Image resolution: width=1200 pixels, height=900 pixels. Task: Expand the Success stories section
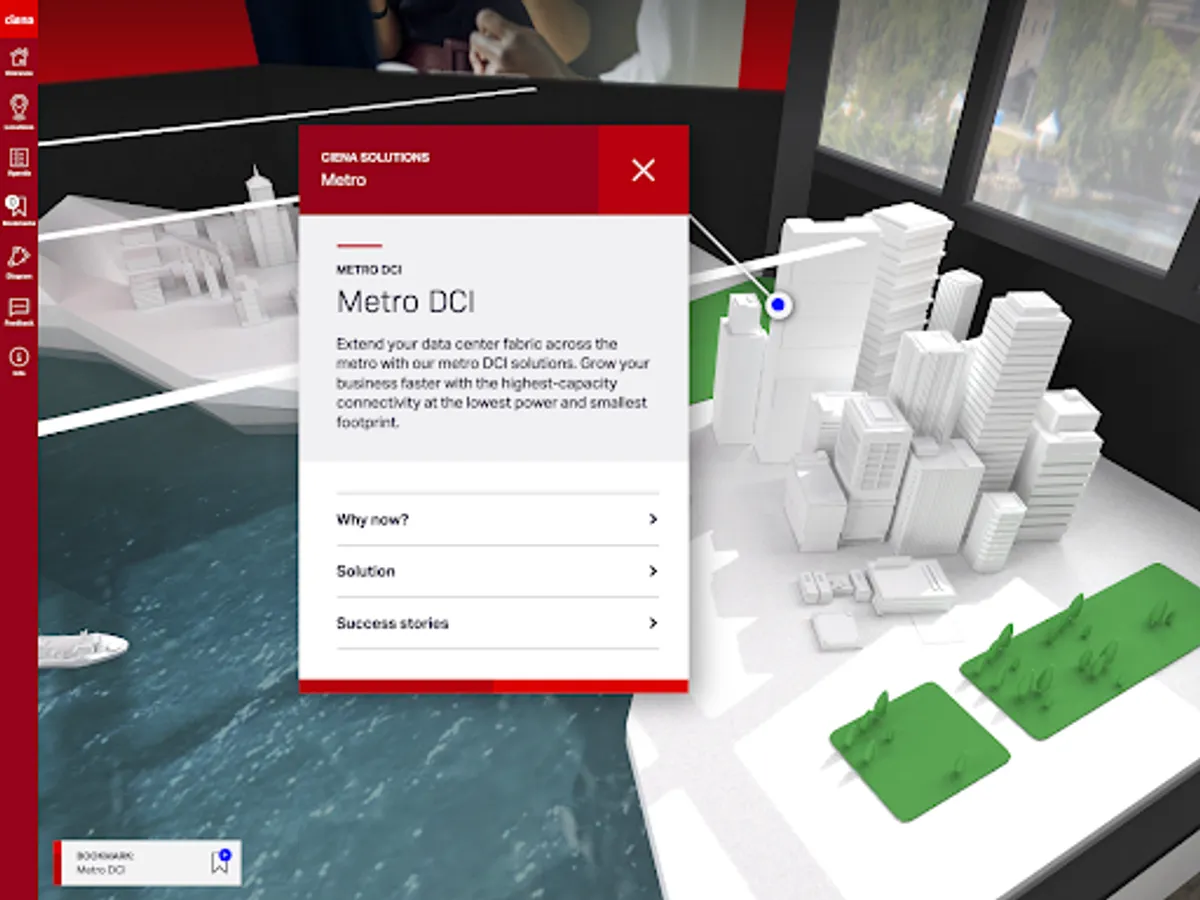(497, 623)
